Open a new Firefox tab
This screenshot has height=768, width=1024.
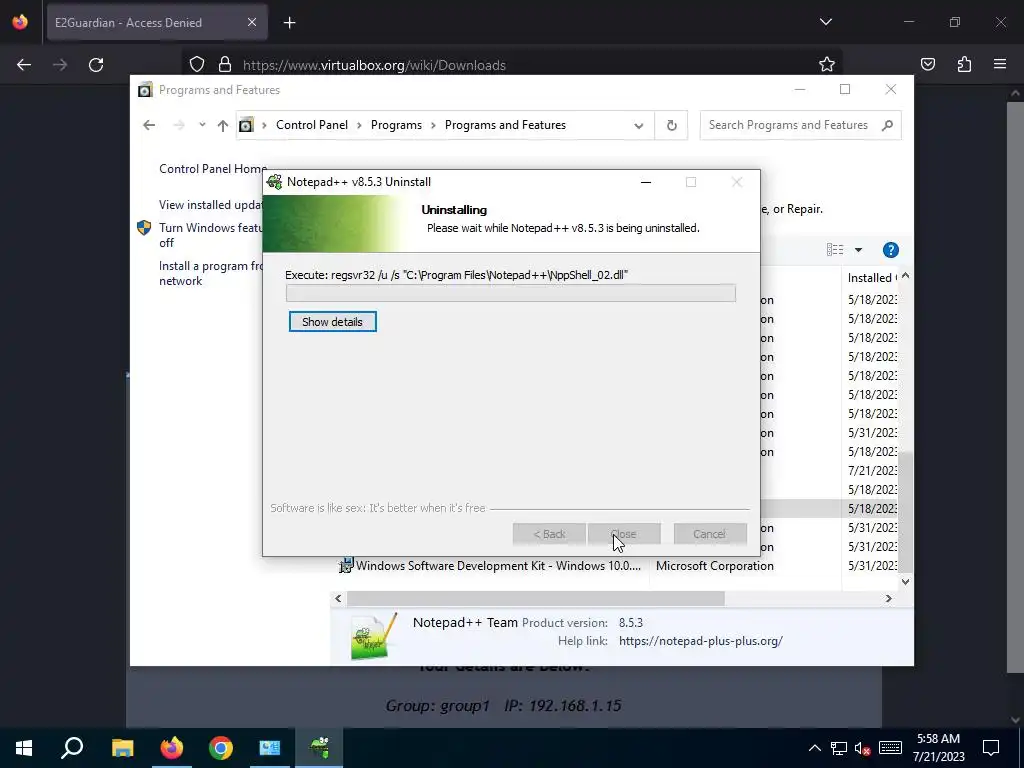tap(290, 23)
